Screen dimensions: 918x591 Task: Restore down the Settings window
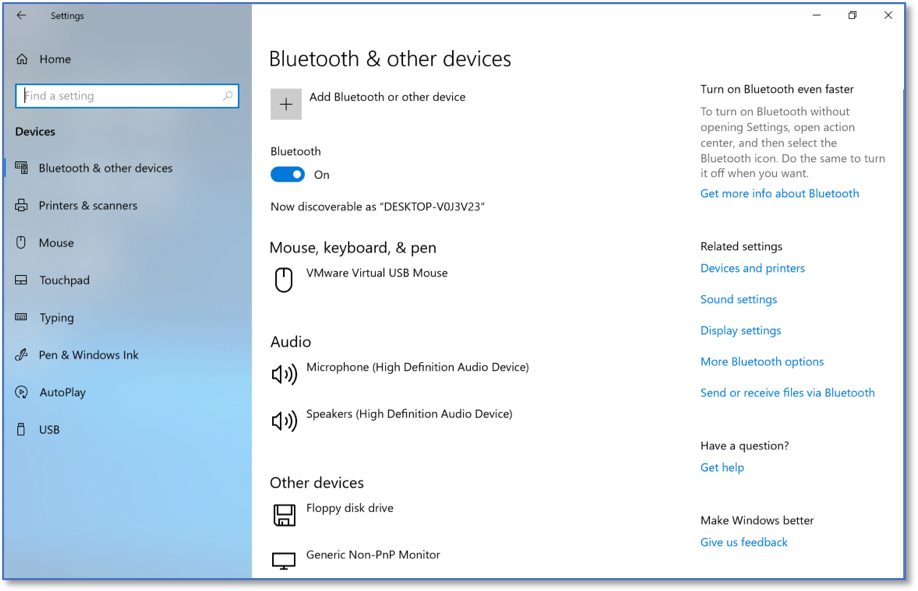[x=852, y=15]
